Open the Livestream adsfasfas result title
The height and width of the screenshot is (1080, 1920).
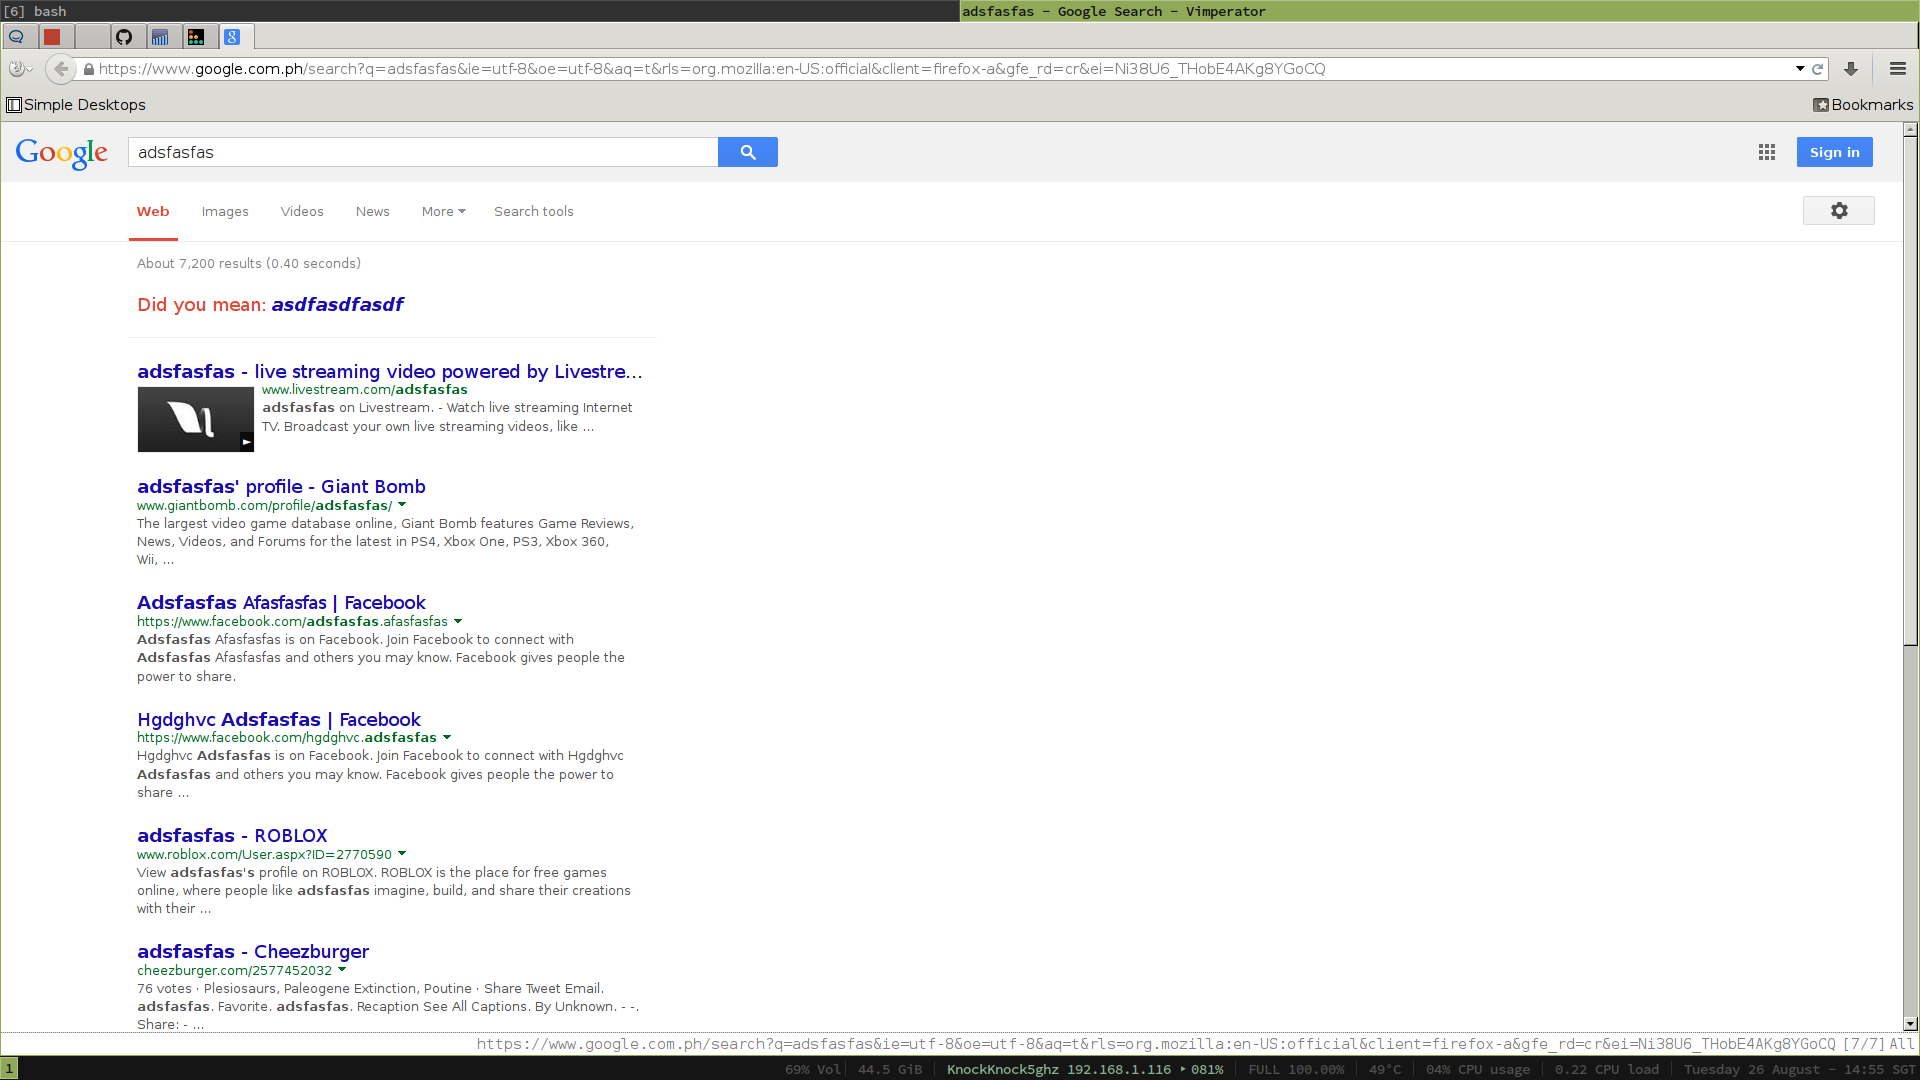[x=390, y=371]
